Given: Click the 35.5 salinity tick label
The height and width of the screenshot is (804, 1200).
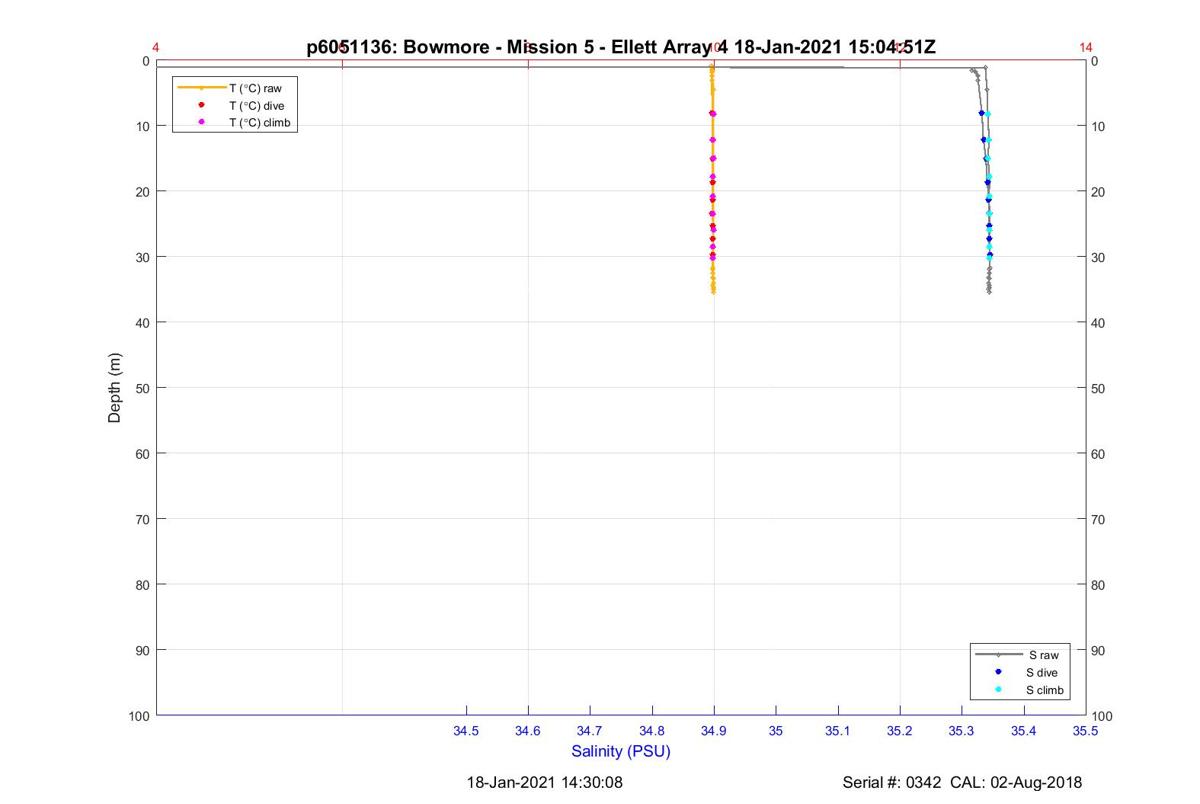Looking at the screenshot, I should tap(1086, 732).
